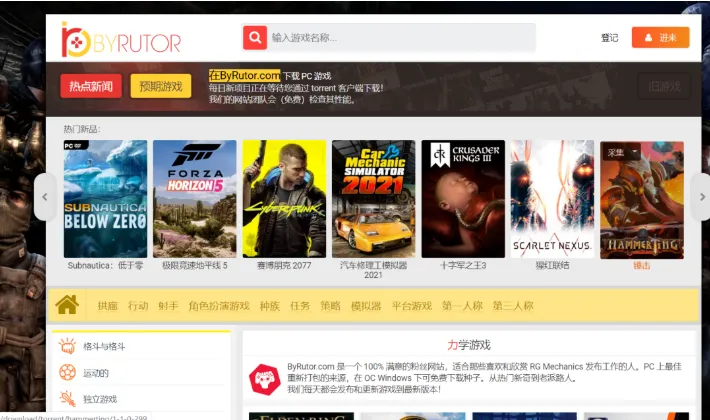Click the Subnautica: 低于零 title text

[x=106, y=266]
